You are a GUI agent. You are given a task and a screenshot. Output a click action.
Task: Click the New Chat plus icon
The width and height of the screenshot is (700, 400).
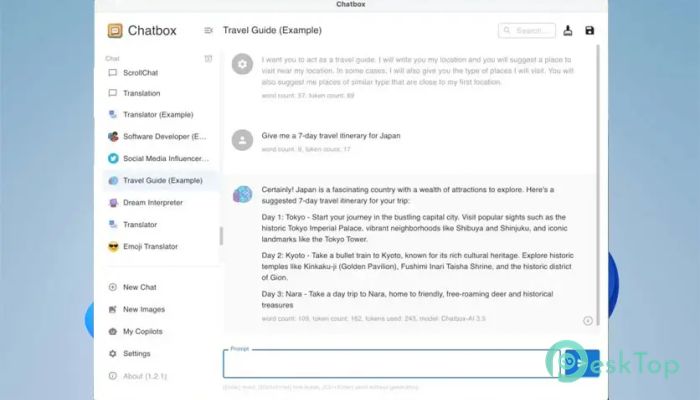[x=112, y=287]
